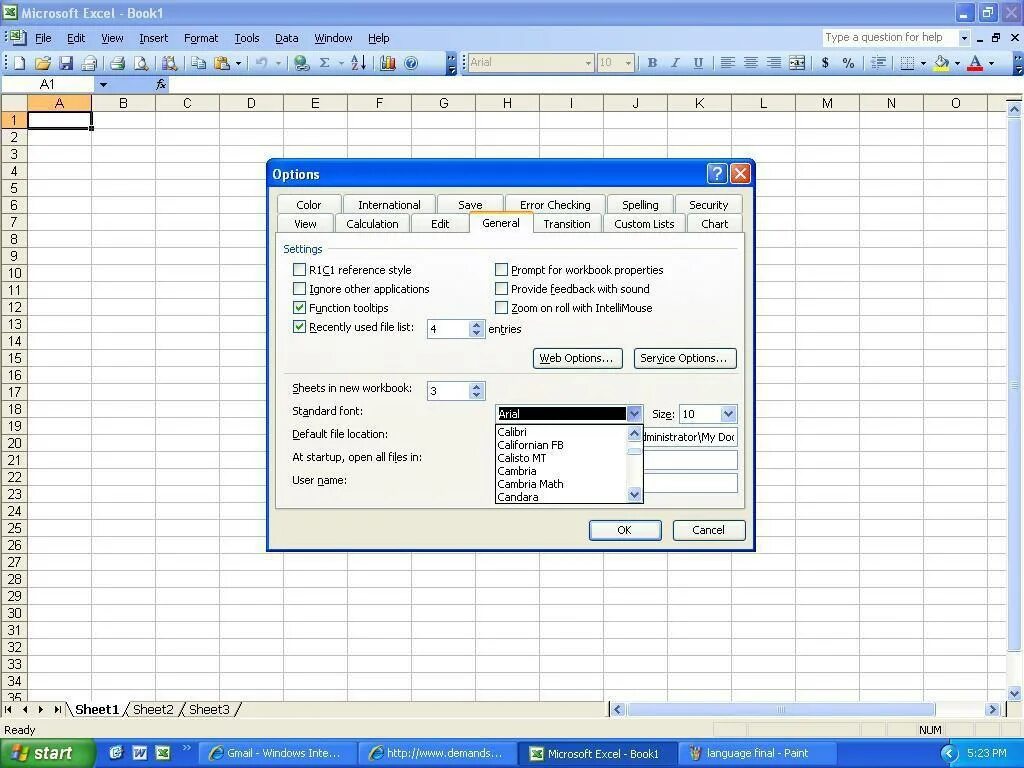
Task: Click the OK button
Action: 625,530
